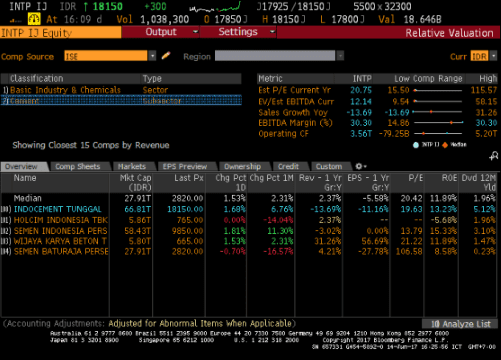The height and width of the screenshot is (360, 501).
Task: Expand the Comp Source ISE dropdown arrow
Action: coord(152,56)
